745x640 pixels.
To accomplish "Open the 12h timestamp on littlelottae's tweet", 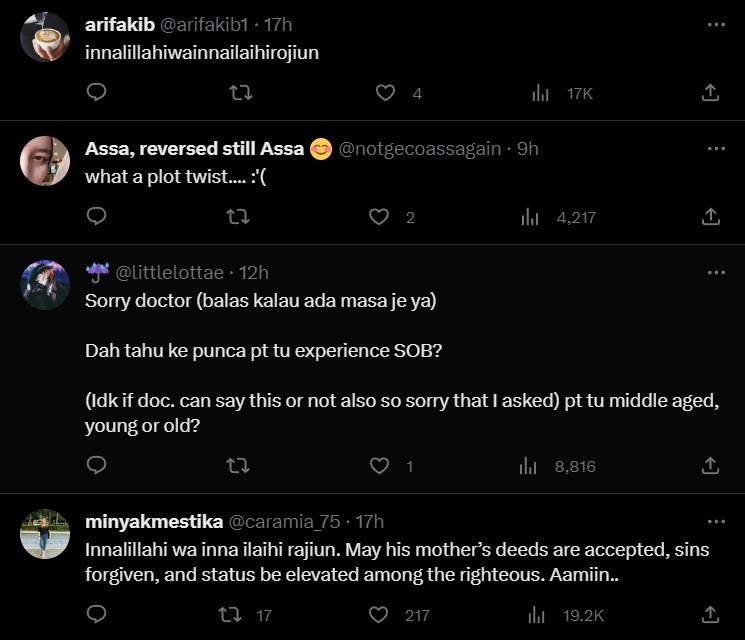I will pos(254,272).
